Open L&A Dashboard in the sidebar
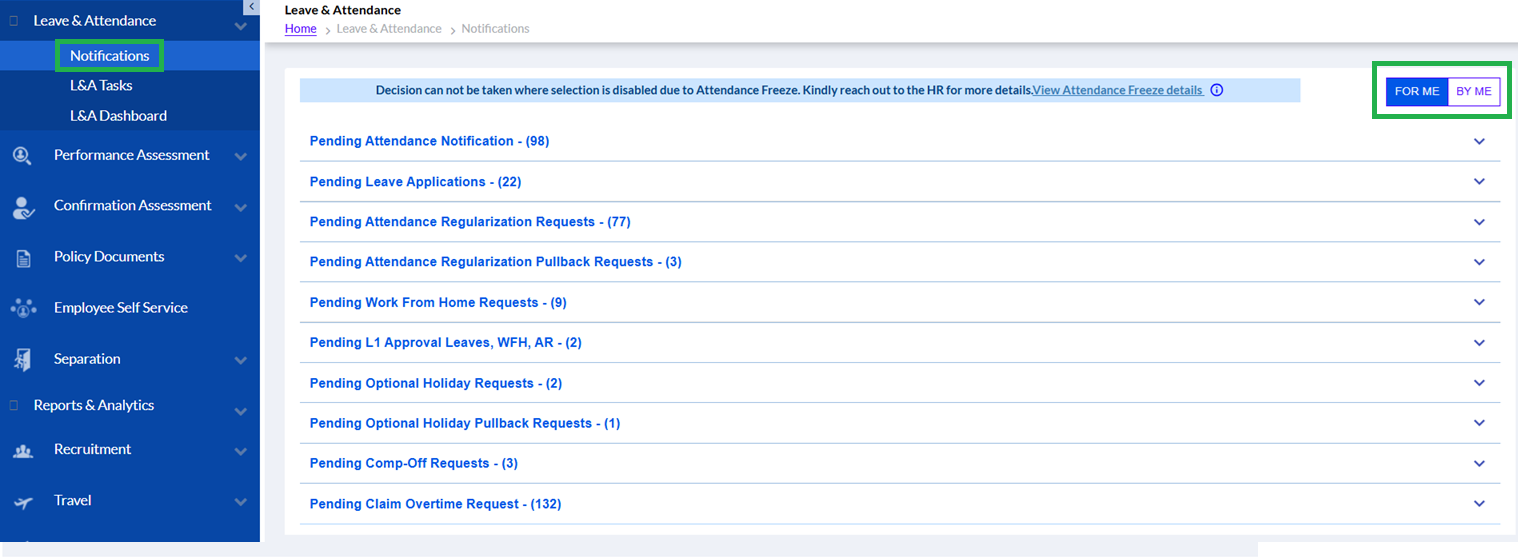This screenshot has width=1518, height=559. [118, 116]
